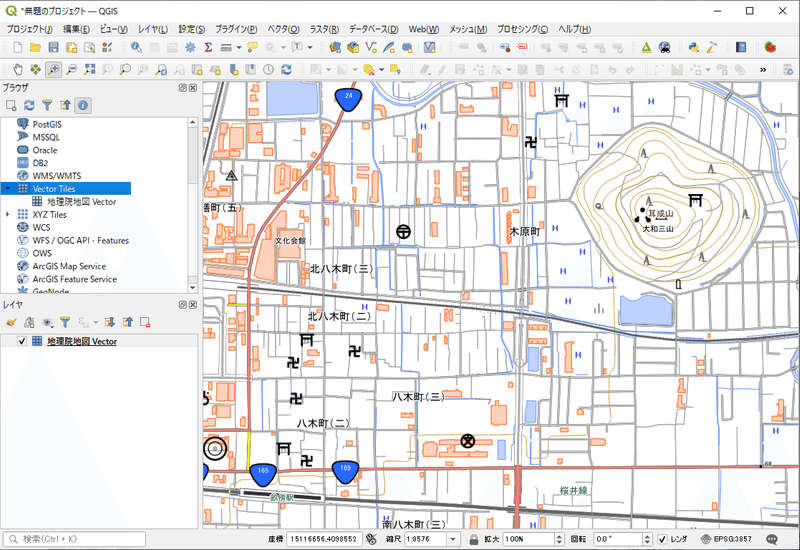Open the scale 1:8576 dropdown arrow
The height and width of the screenshot is (550, 800).
click(x=453, y=539)
